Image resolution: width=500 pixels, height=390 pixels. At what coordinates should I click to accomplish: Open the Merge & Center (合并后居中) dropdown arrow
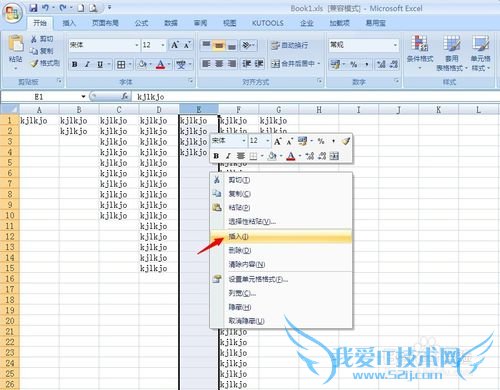[x=319, y=63]
